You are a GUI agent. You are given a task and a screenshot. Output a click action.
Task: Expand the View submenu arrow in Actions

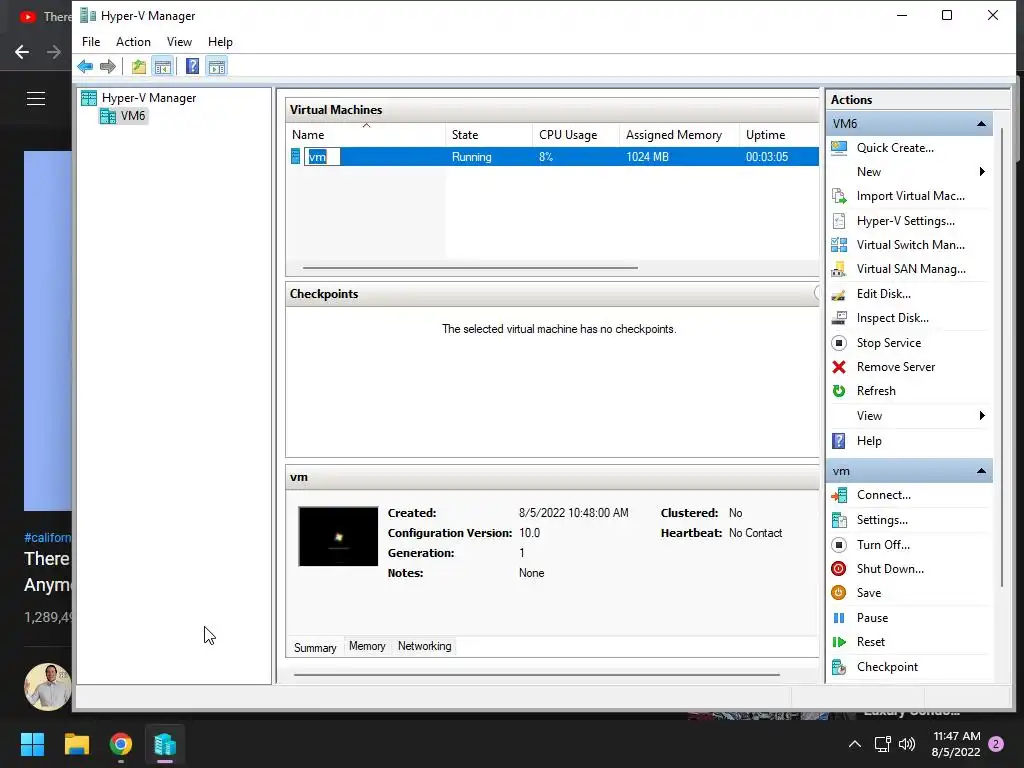[982, 416]
